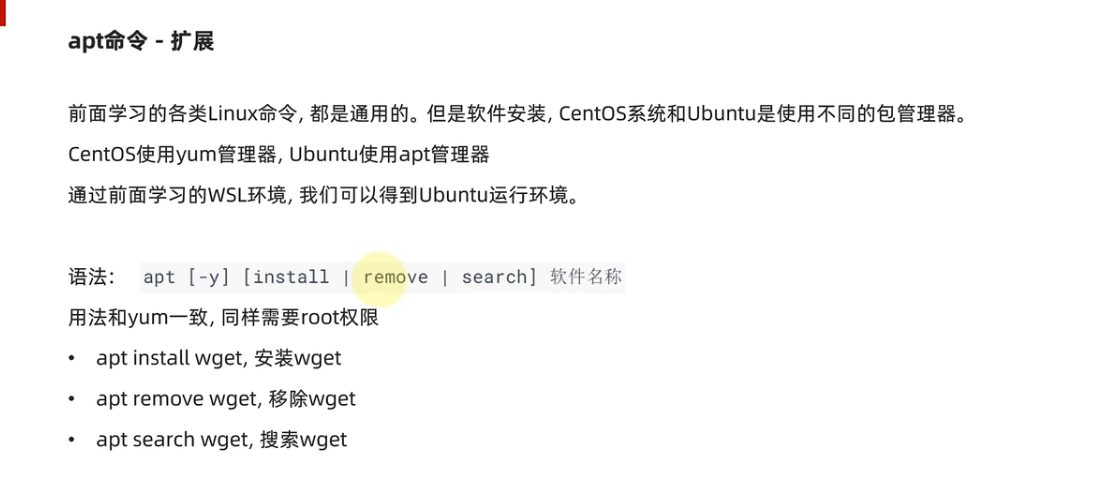Click the '语法:' label
This screenshot has height=483, width=1112.
click(x=92, y=277)
